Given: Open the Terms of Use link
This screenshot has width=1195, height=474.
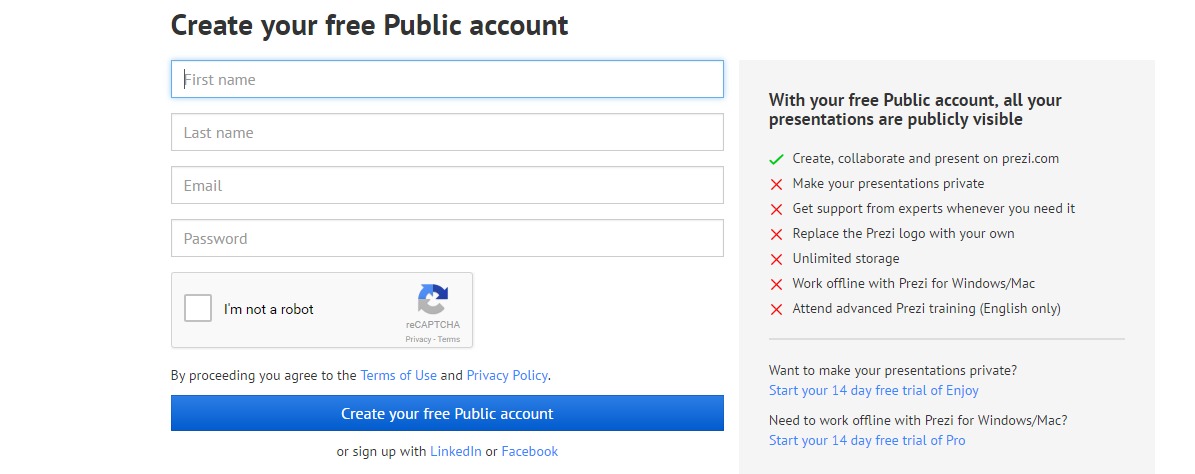Looking at the screenshot, I should pyautogui.click(x=399, y=375).
